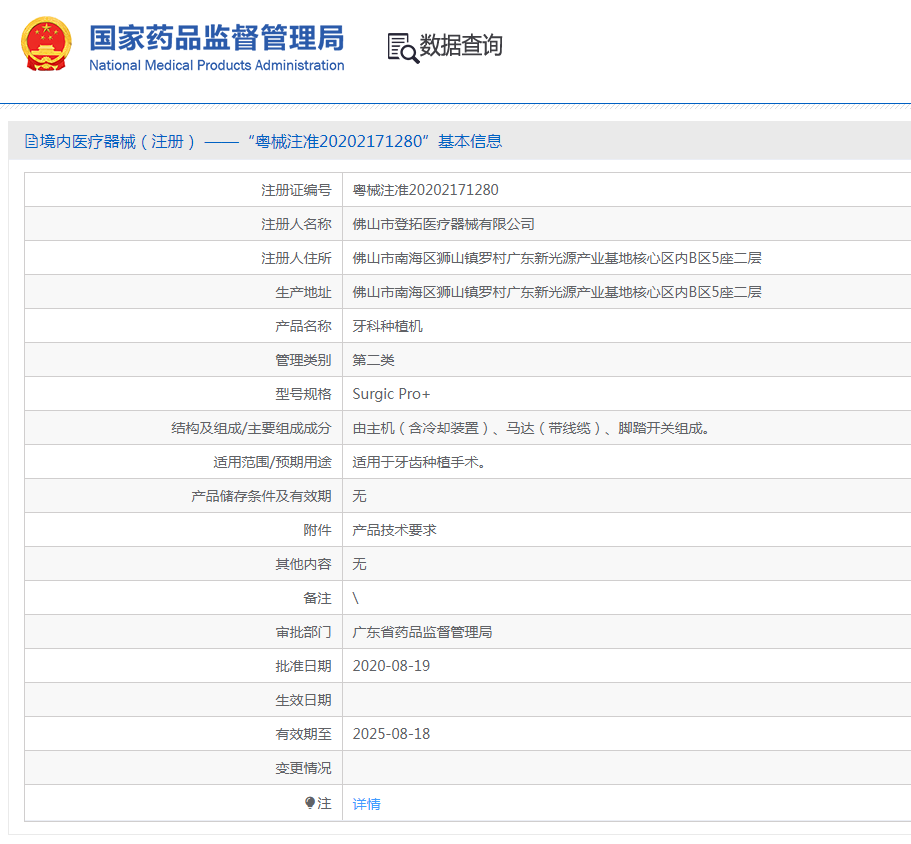Viewport: 911px width, 844px height.
Task: Click the 有效期至 label
Action: (303, 734)
